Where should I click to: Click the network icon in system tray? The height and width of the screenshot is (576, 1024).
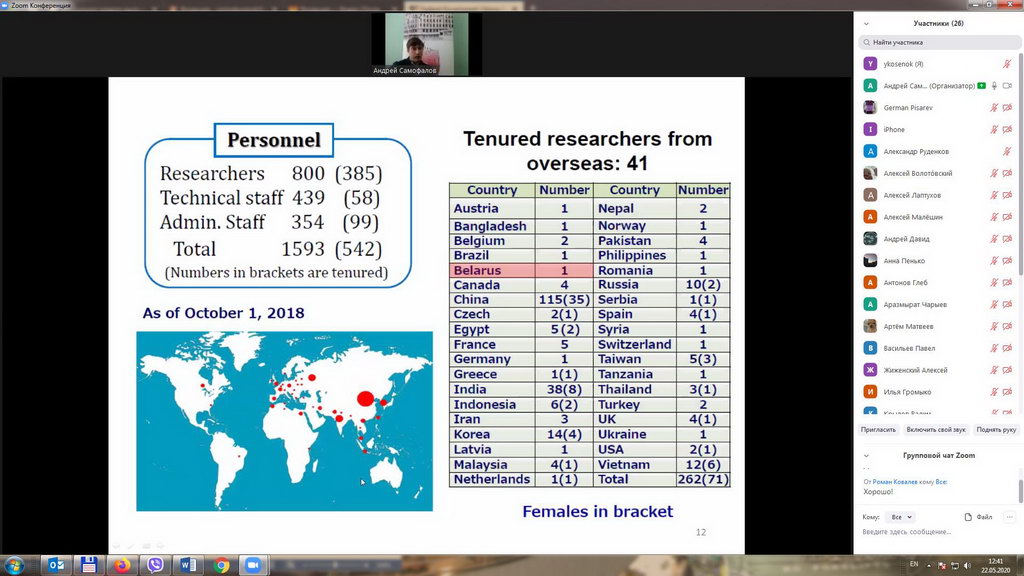coord(955,566)
